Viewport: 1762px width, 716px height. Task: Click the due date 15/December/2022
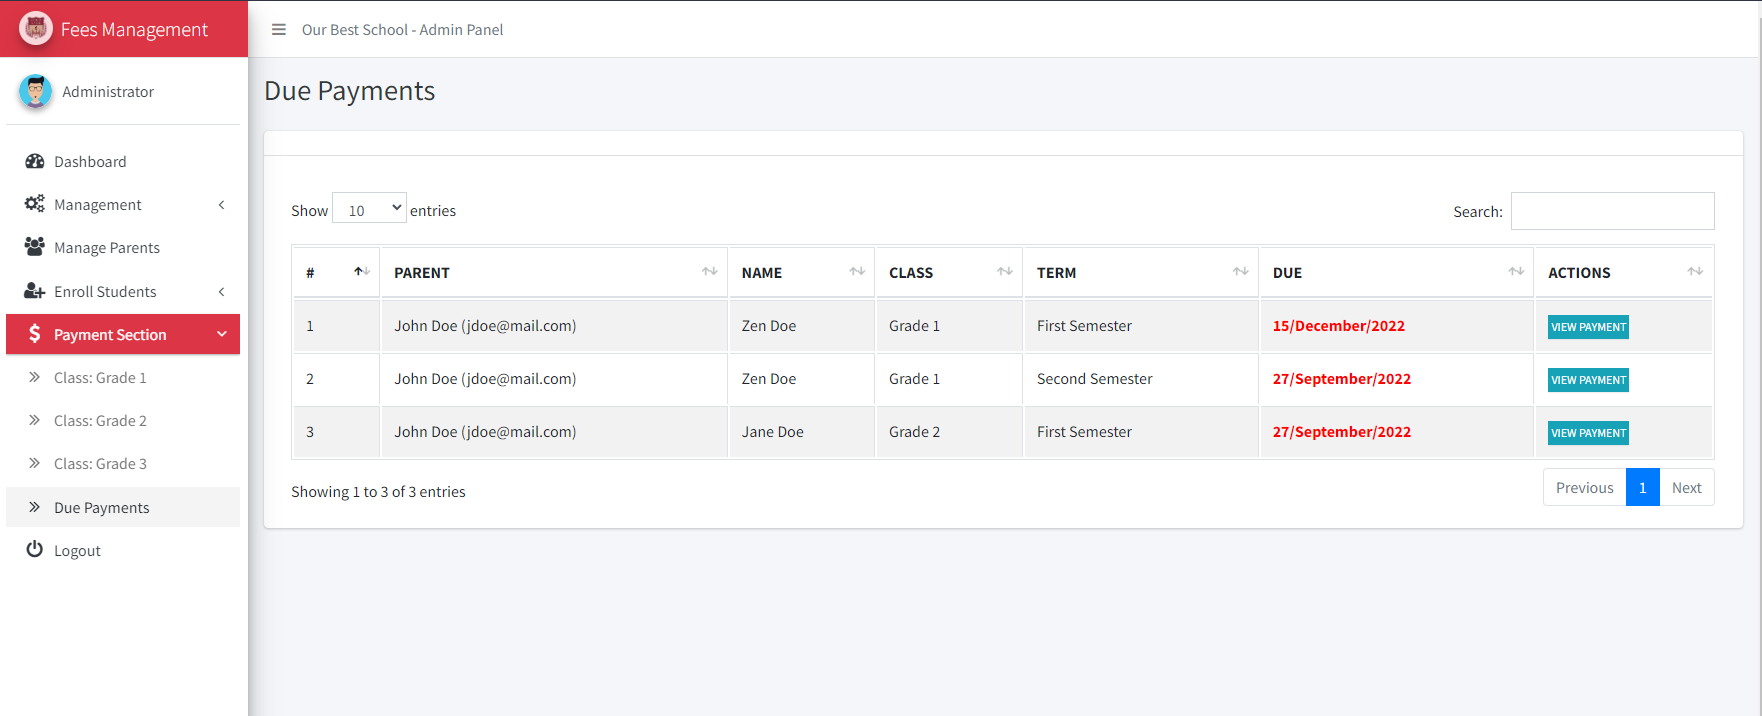pyautogui.click(x=1338, y=326)
